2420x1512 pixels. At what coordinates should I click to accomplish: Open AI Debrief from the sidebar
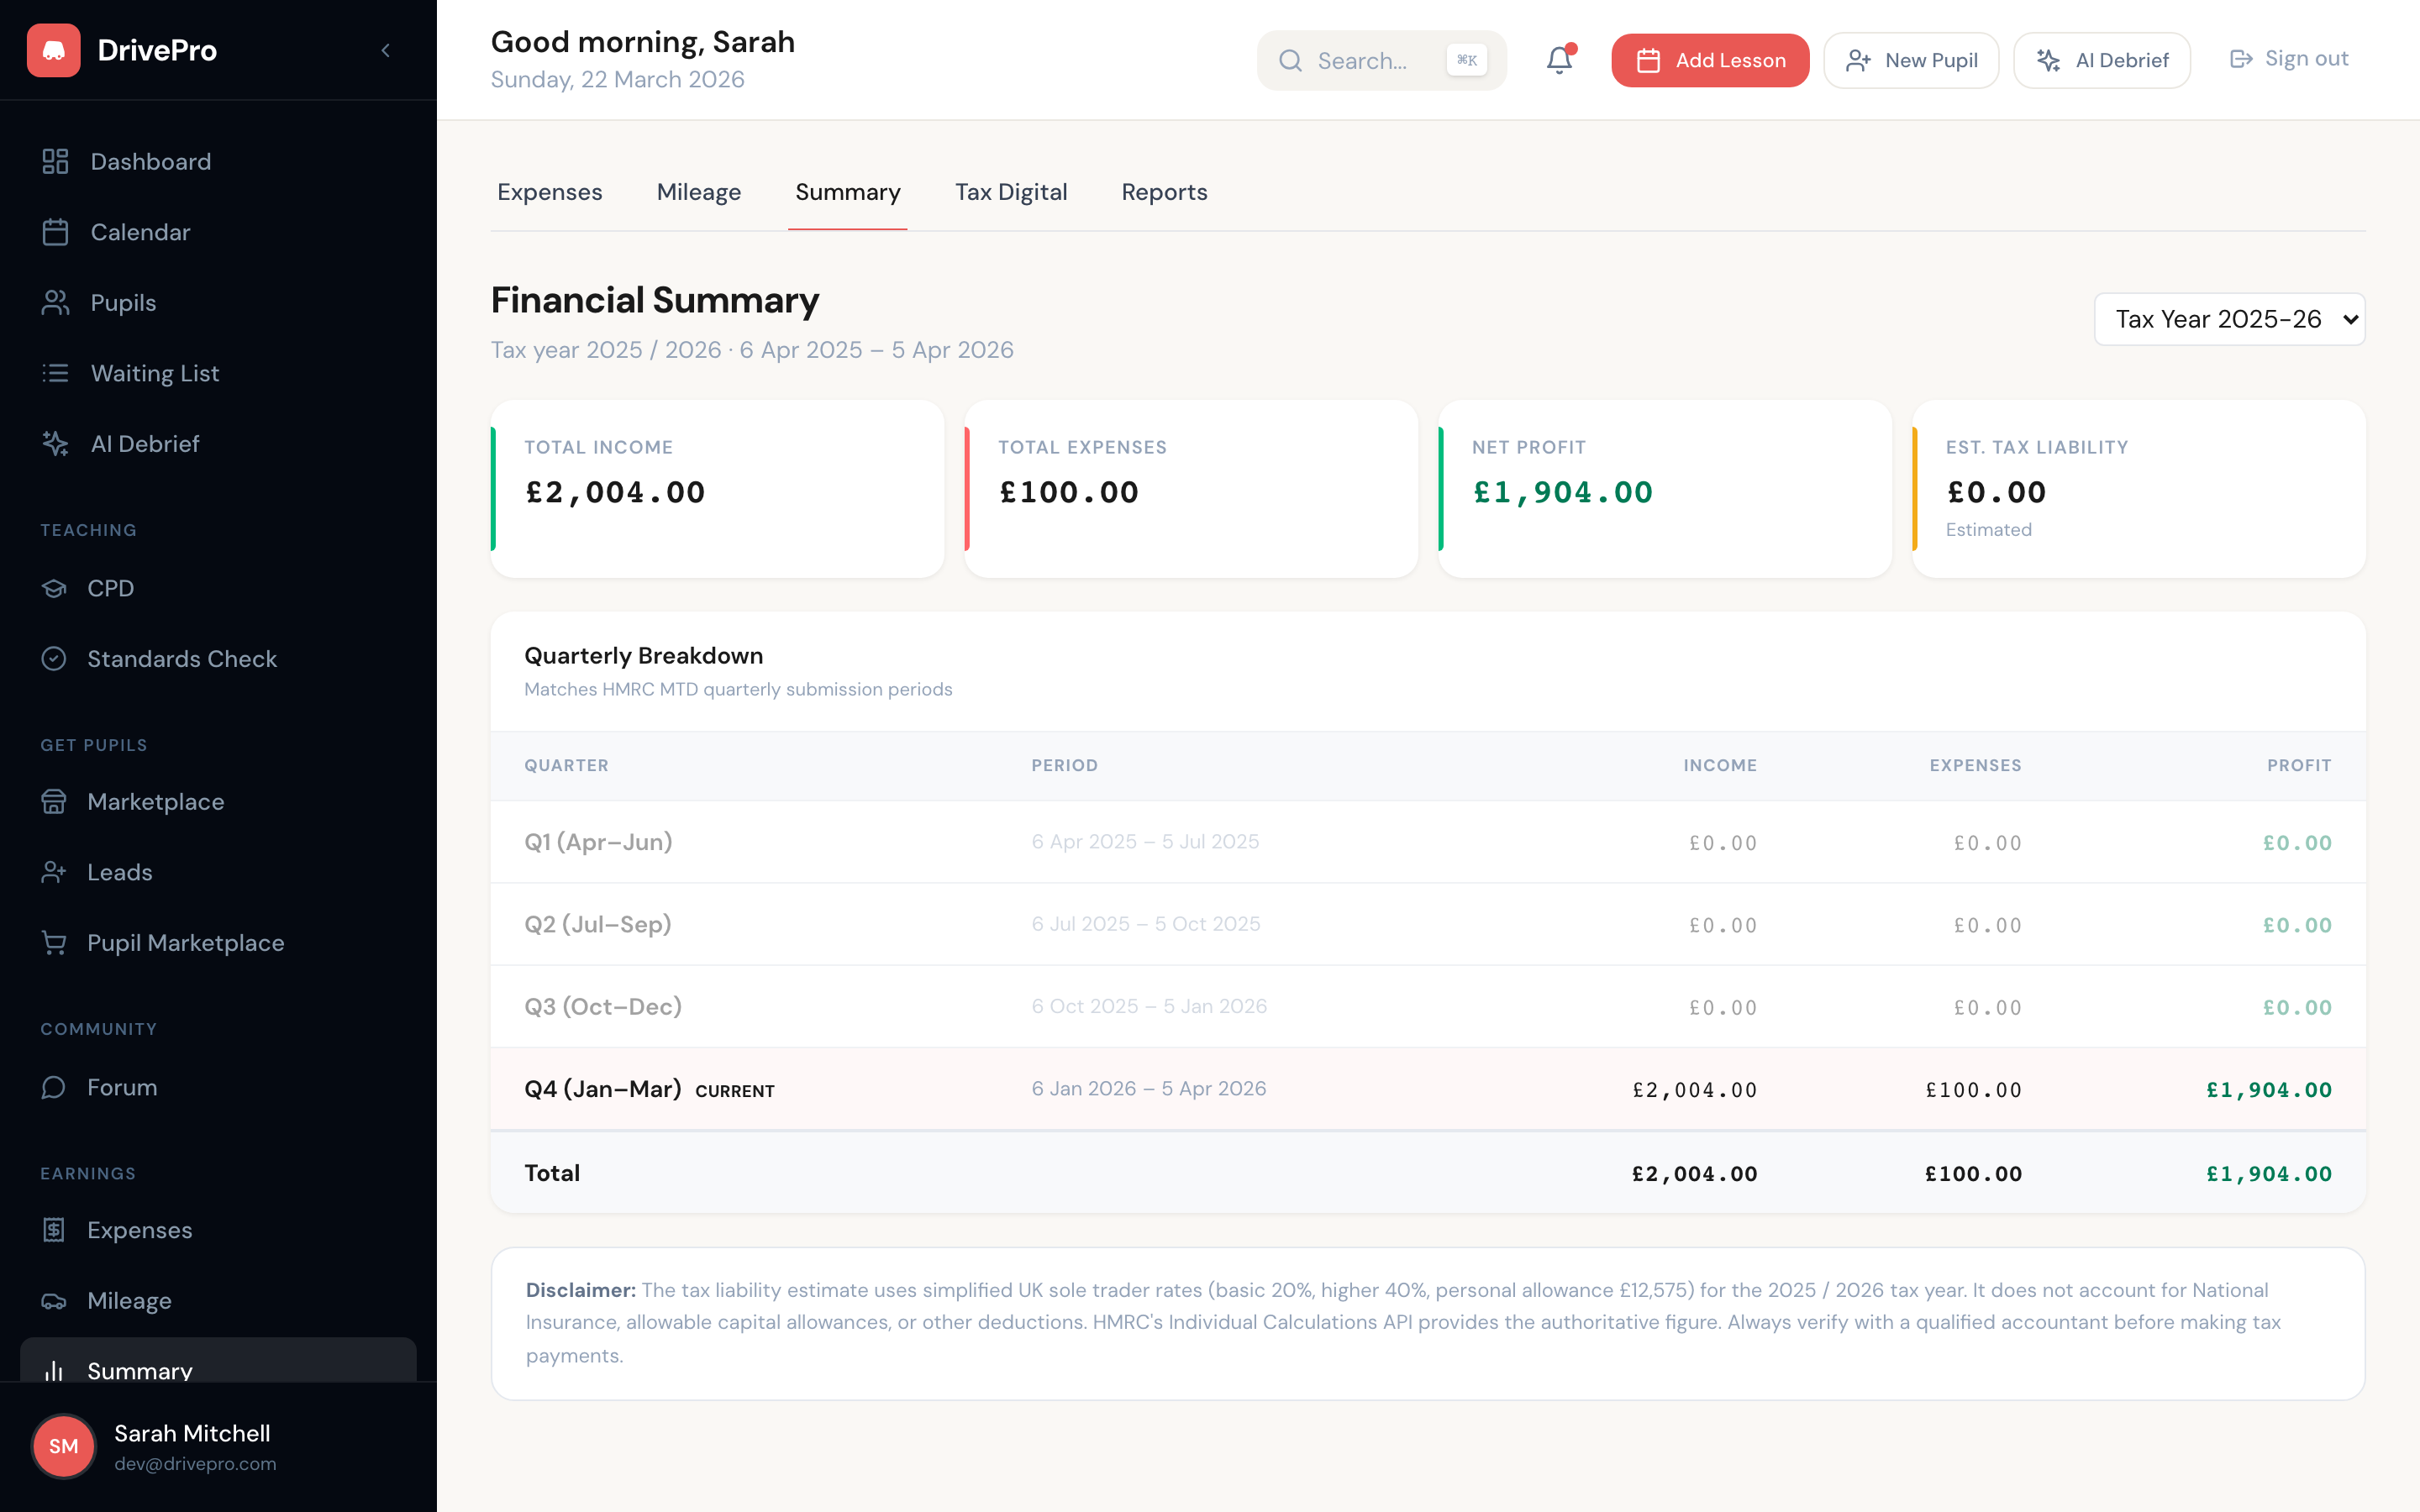pos(145,443)
